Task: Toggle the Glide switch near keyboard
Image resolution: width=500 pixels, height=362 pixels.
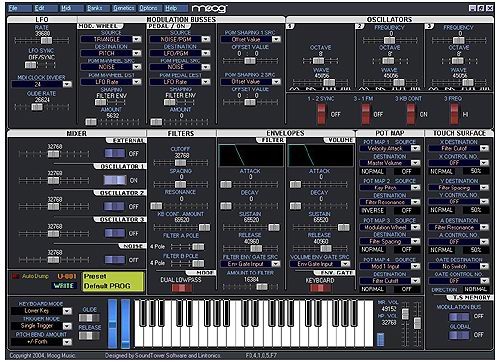Action: coord(89,318)
